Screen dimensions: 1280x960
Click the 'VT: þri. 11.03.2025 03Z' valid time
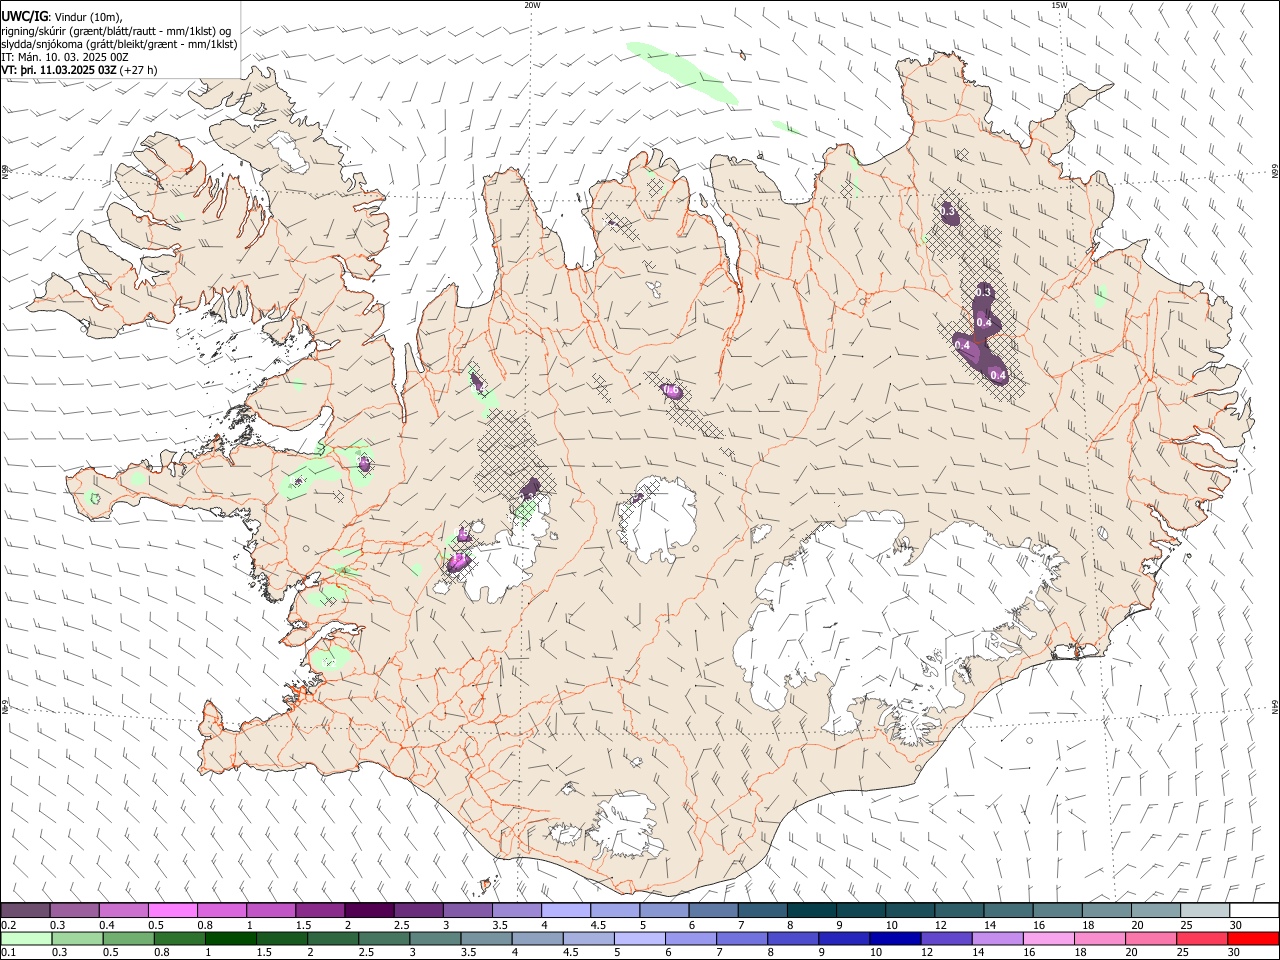58,70
